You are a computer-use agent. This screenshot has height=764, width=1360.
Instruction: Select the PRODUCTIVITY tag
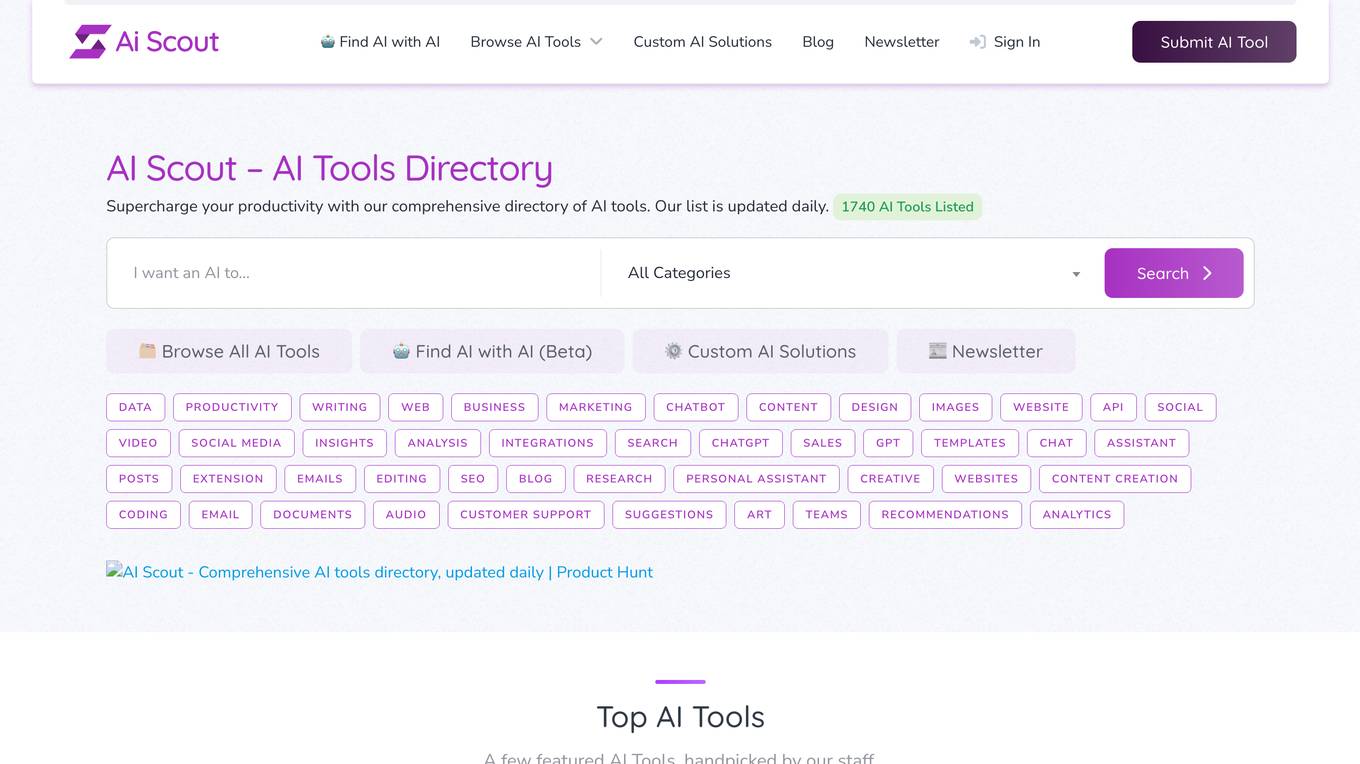pyautogui.click(x=232, y=407)
